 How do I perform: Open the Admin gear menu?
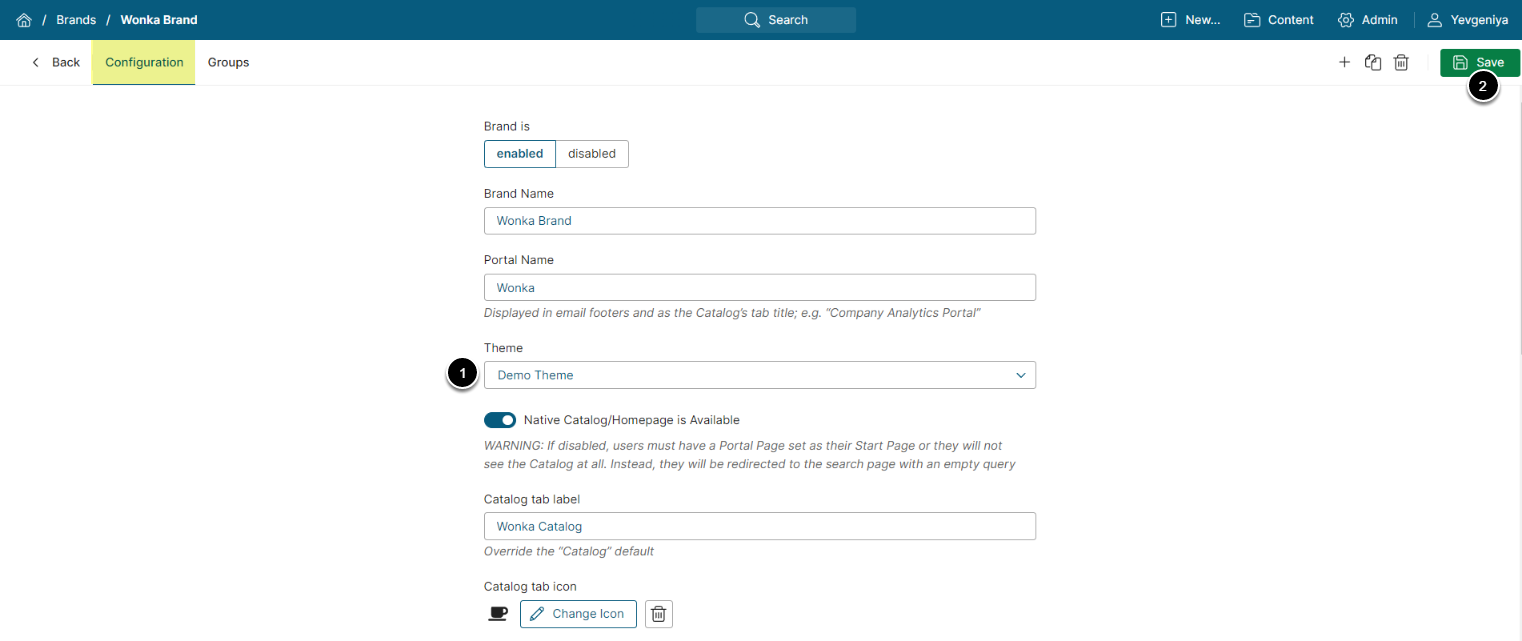pyautogui.click(x=1367, y=20)
